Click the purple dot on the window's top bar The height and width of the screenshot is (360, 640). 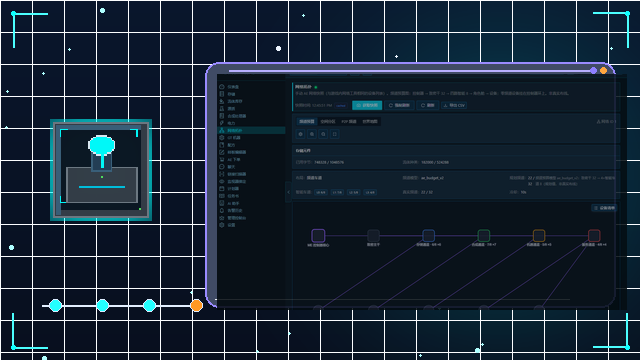[593, 71]
